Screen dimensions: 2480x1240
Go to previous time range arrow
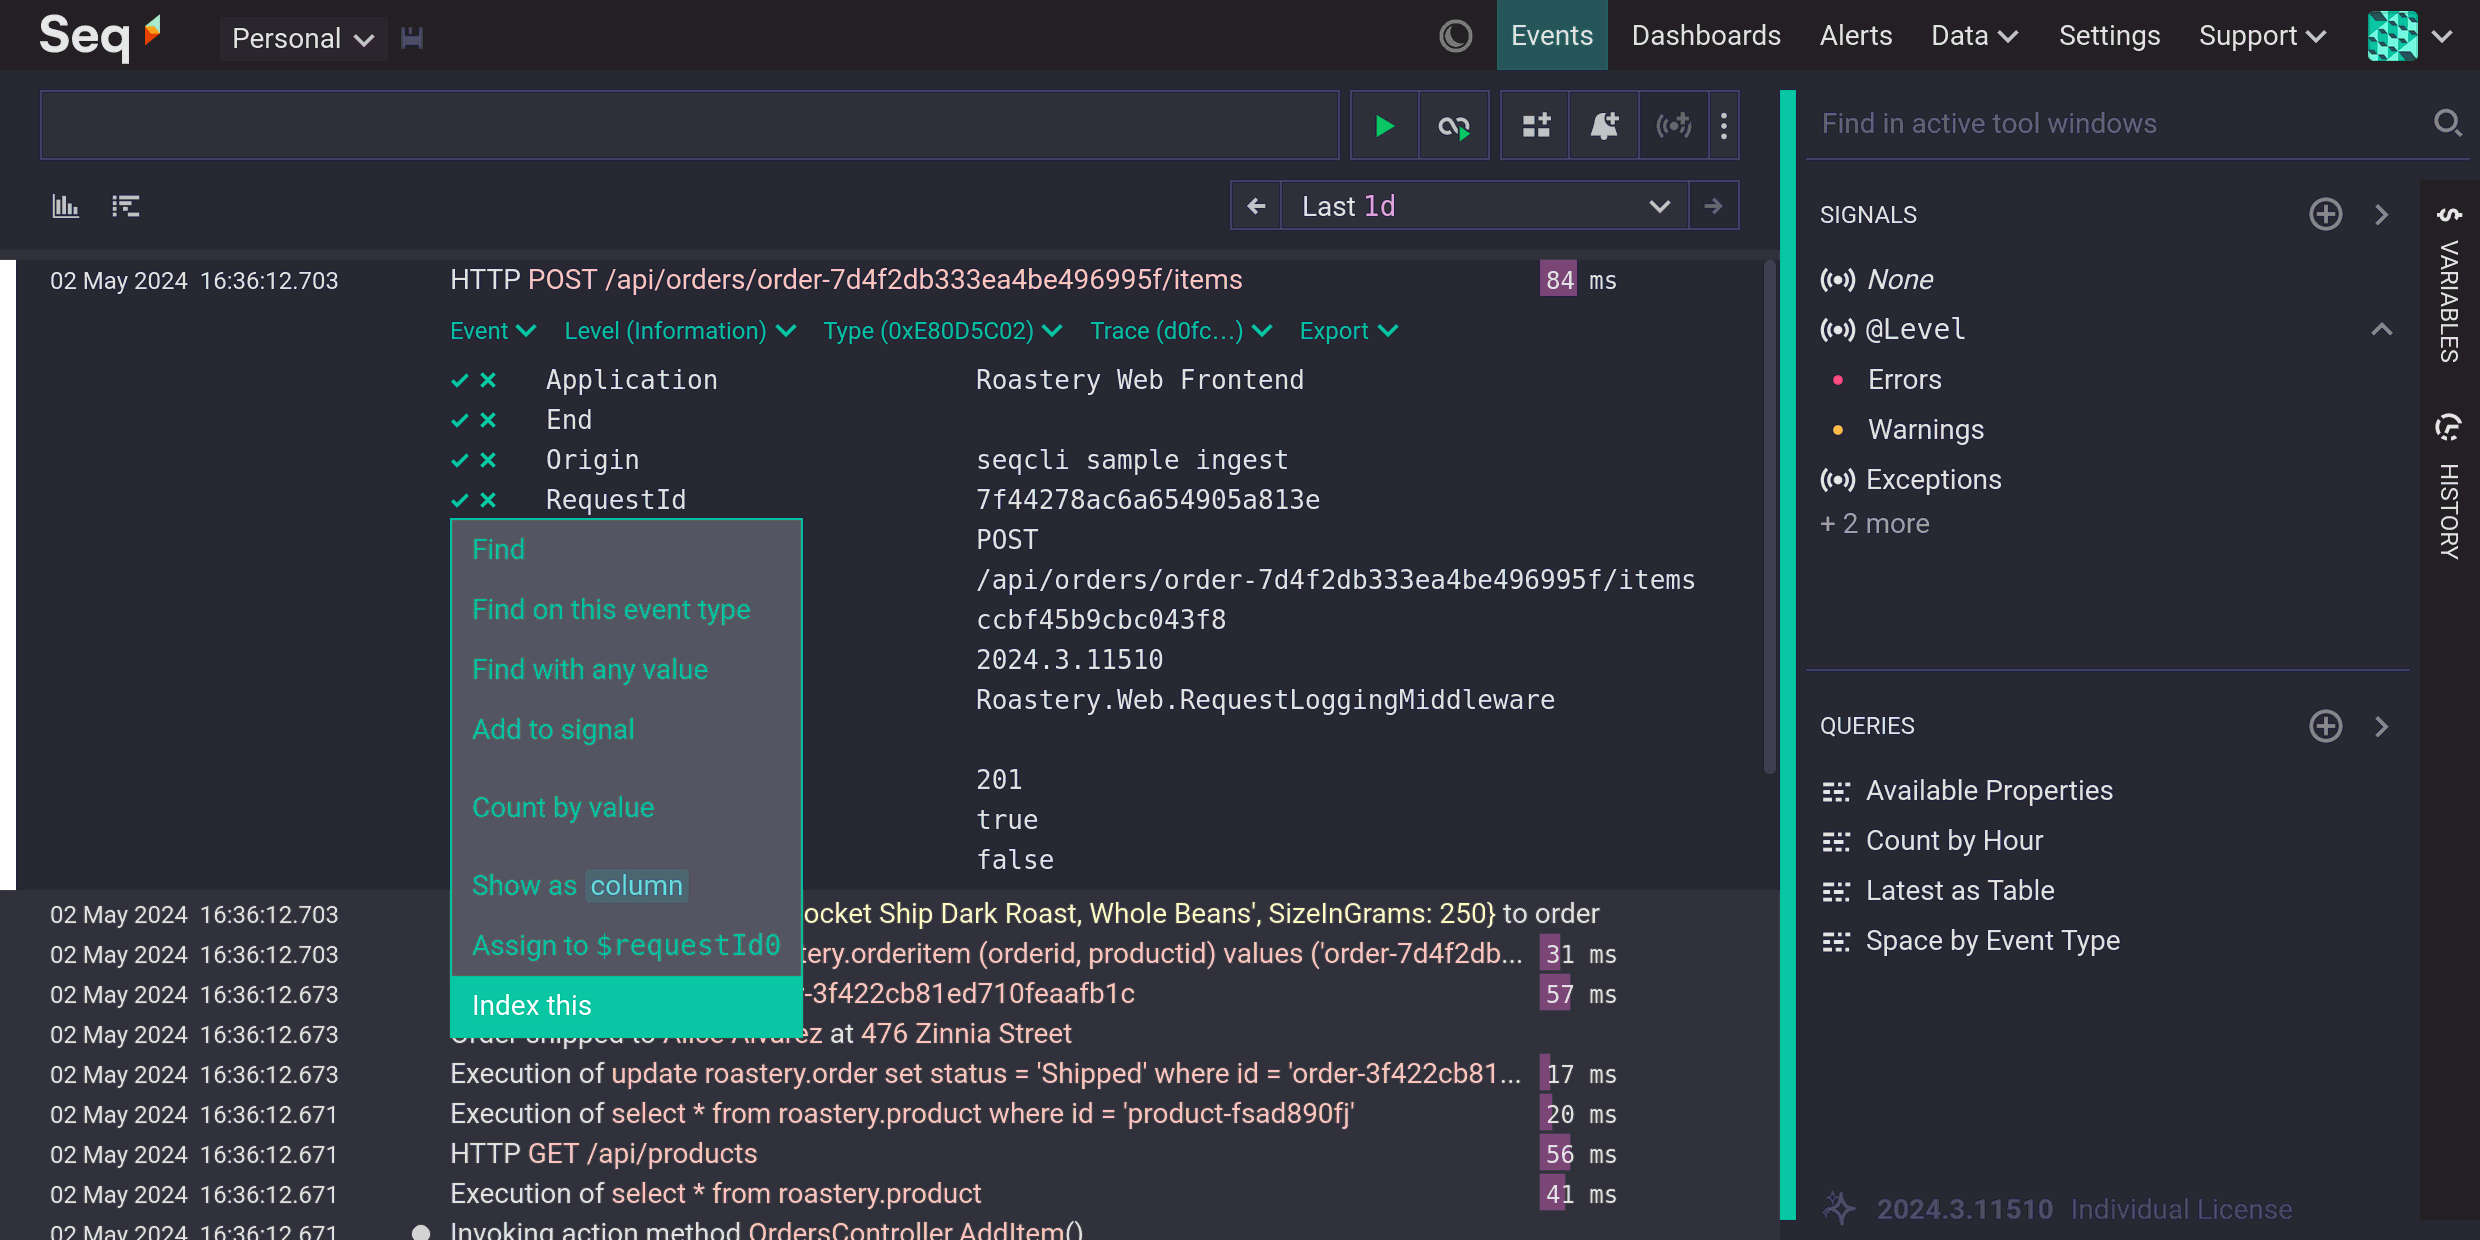point(1256,206)
